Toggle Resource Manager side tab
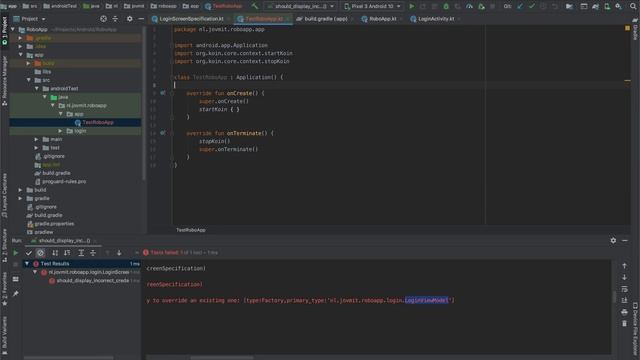The height and width of the screenshot is (360, 640). click(4, 81)
